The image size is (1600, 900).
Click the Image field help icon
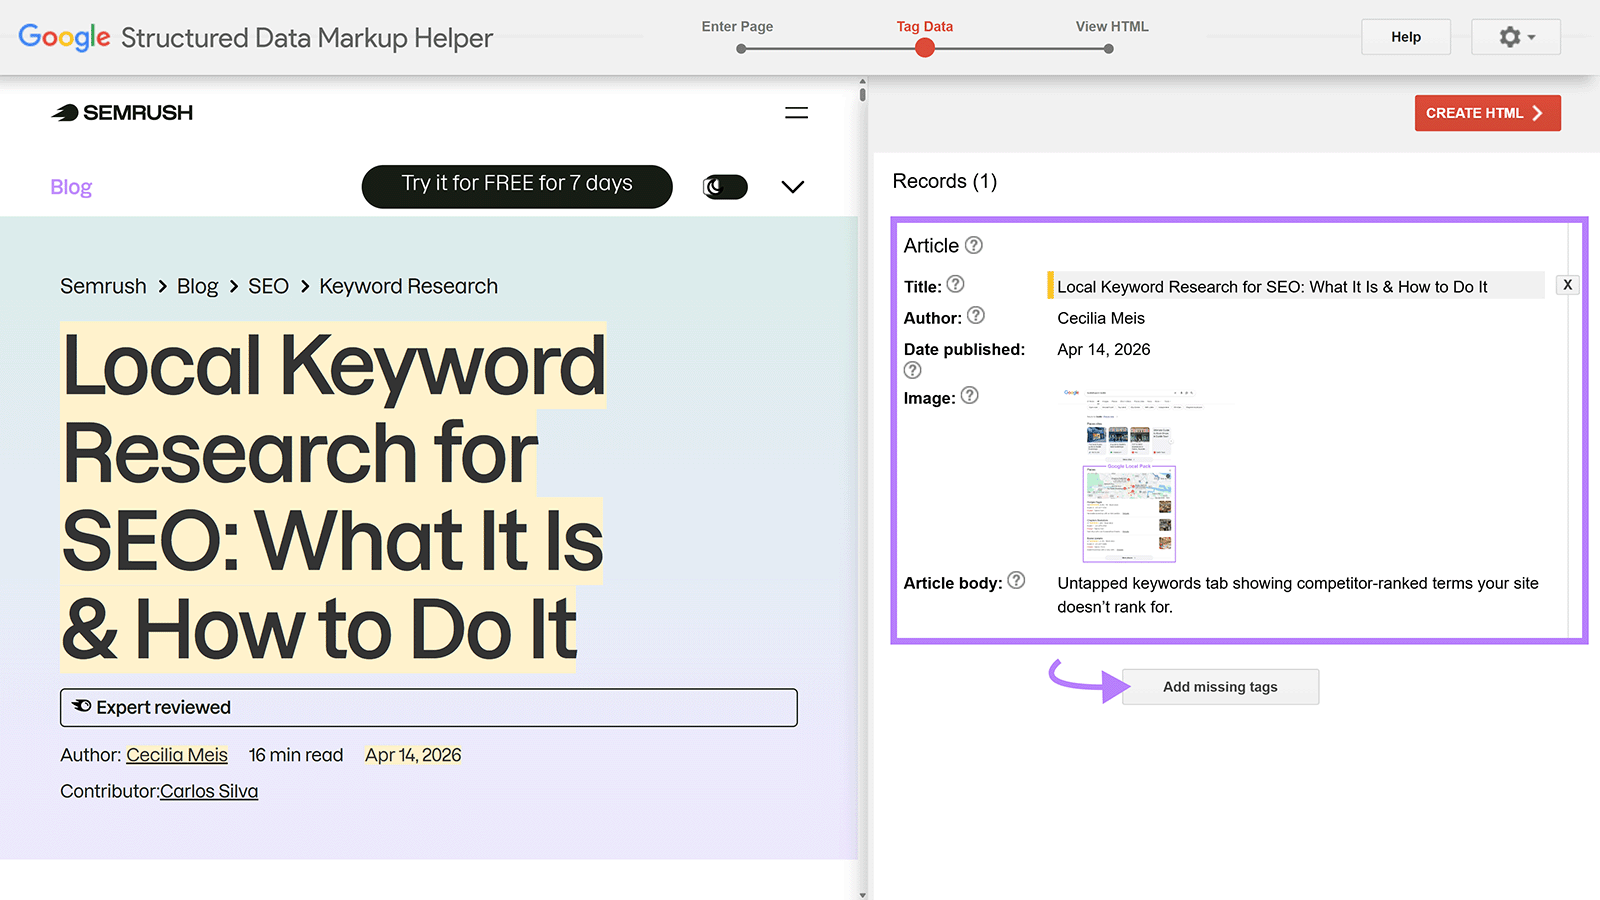pyautogui.click(x=969, y=396)
